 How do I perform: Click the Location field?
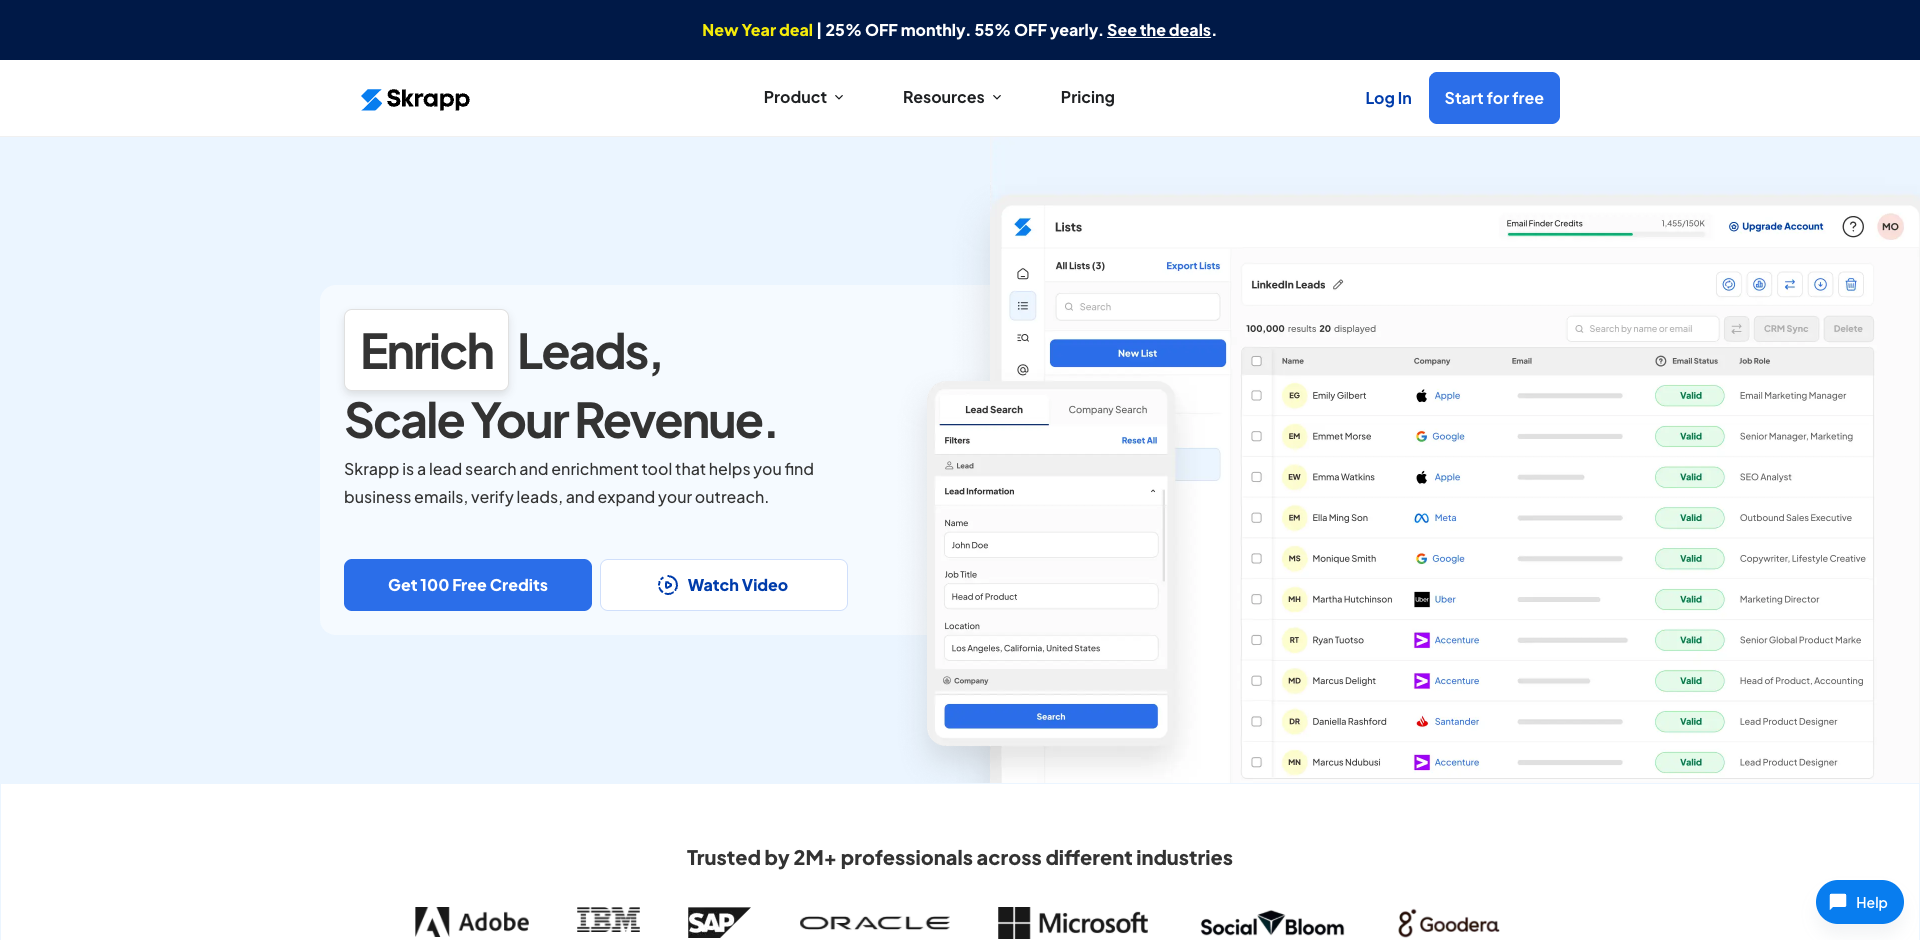click(x=1051, y=648)
